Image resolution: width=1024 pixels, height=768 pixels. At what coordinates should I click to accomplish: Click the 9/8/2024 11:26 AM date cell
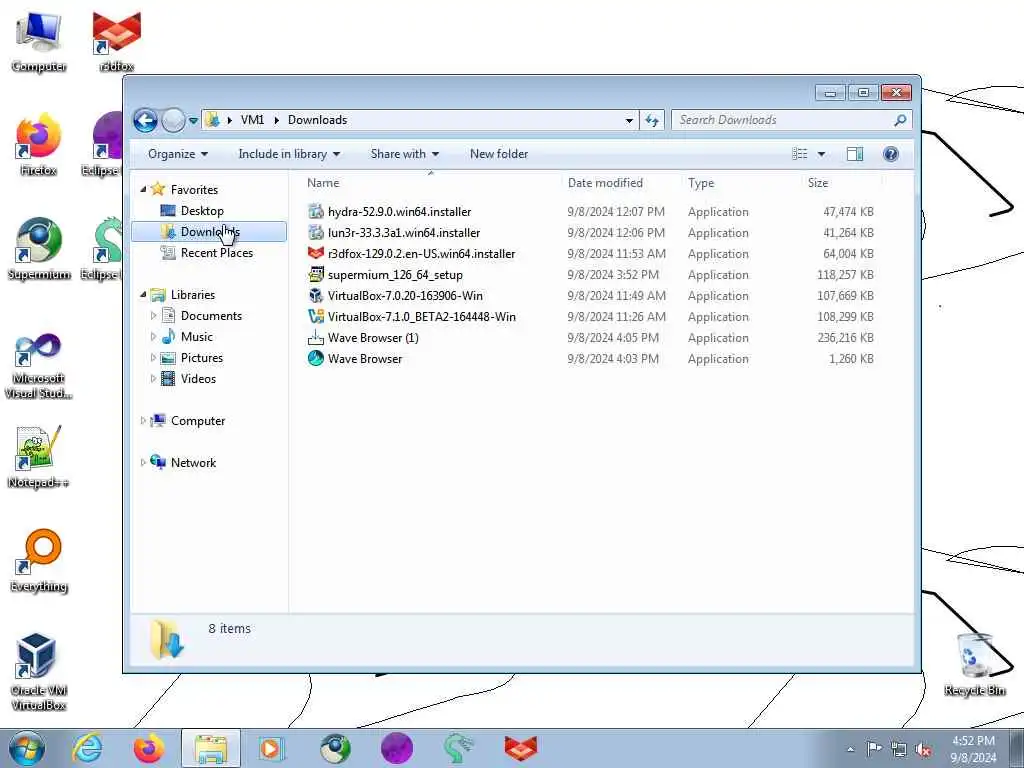(616, 317)
